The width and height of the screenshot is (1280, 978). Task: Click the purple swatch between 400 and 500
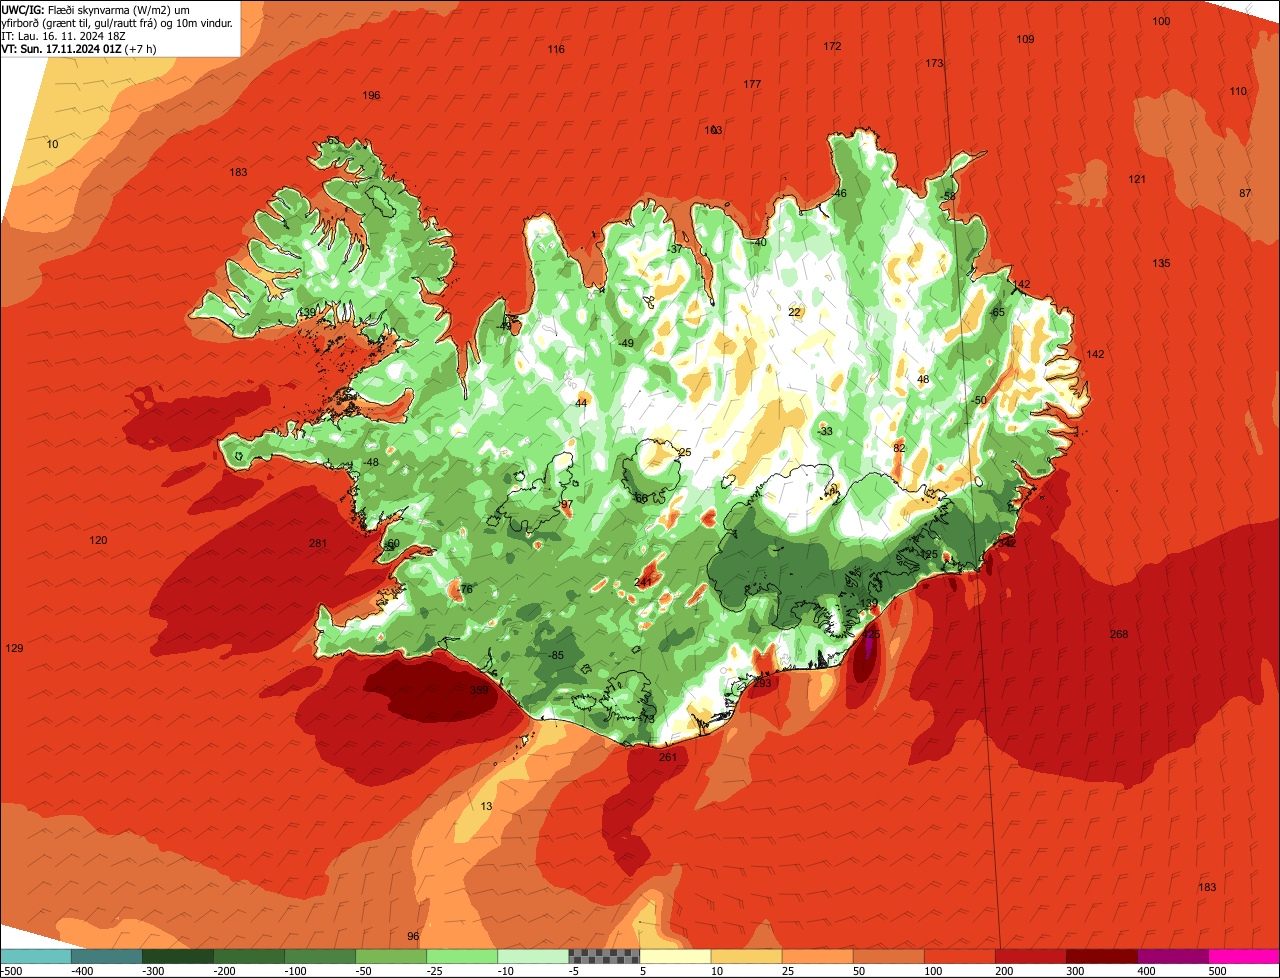point(1171,956)
